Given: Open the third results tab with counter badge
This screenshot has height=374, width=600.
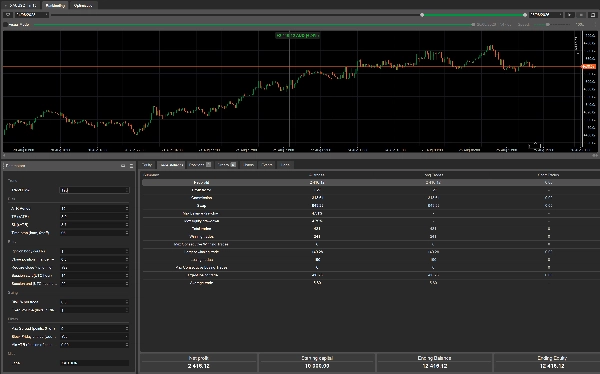Looking at the screenshot, I should [x=200, y=165].
